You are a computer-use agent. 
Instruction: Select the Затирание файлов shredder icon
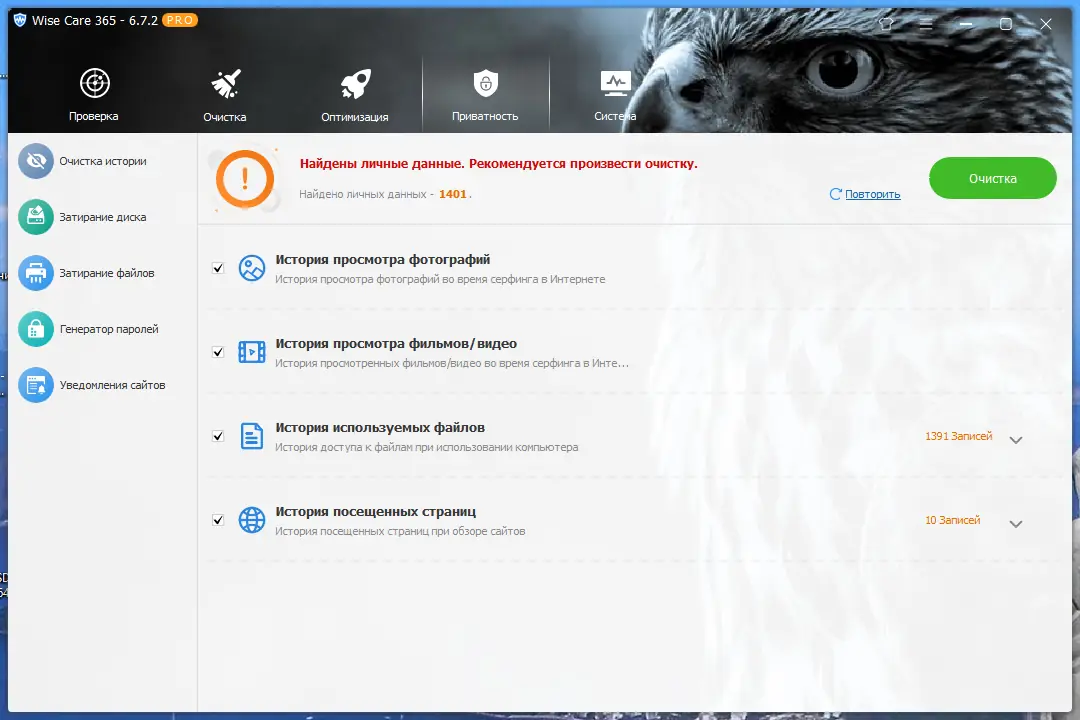[x=36, y=273]
